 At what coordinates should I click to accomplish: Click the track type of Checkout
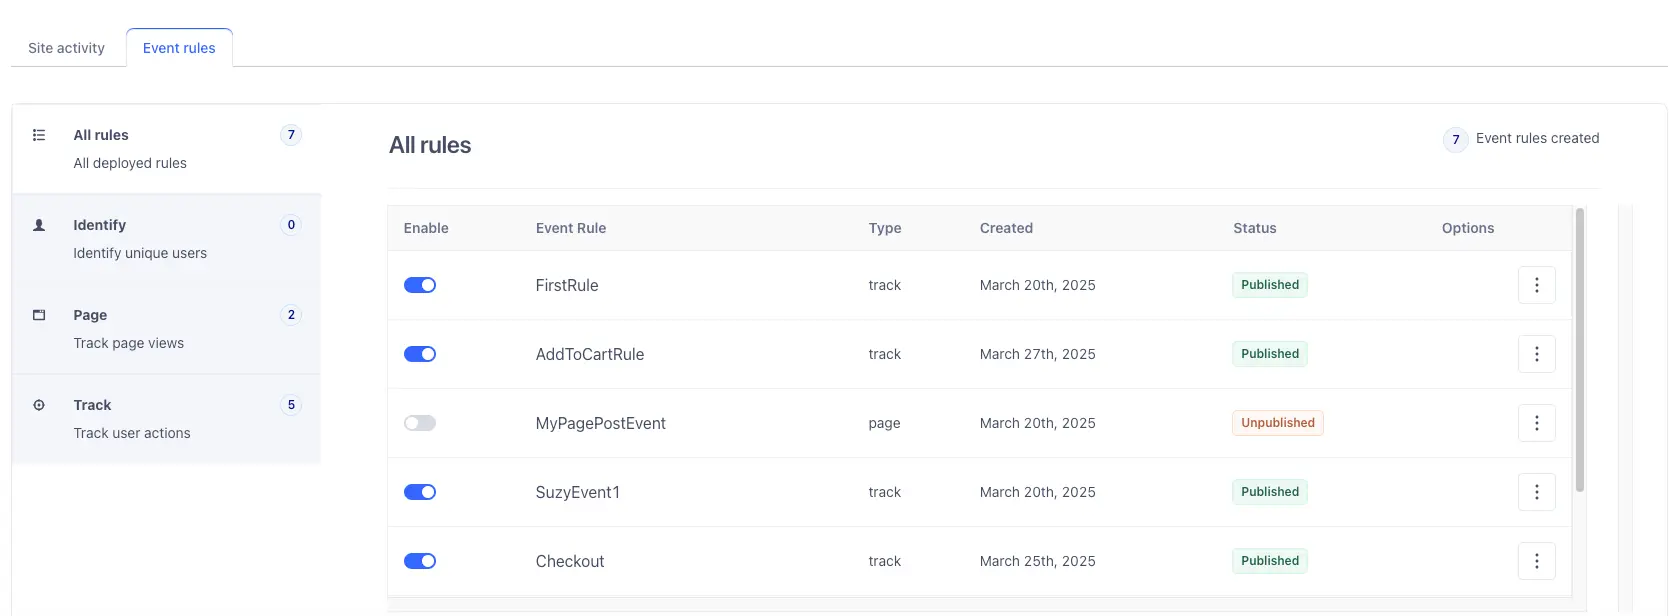[885, 561]
